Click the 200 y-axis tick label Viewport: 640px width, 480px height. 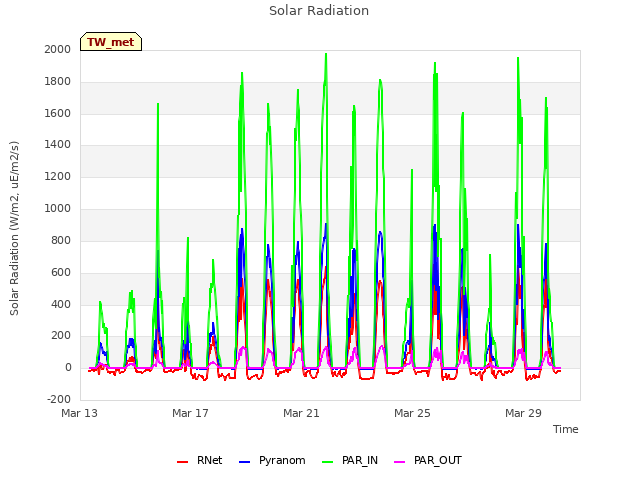(x=61, y=336)
